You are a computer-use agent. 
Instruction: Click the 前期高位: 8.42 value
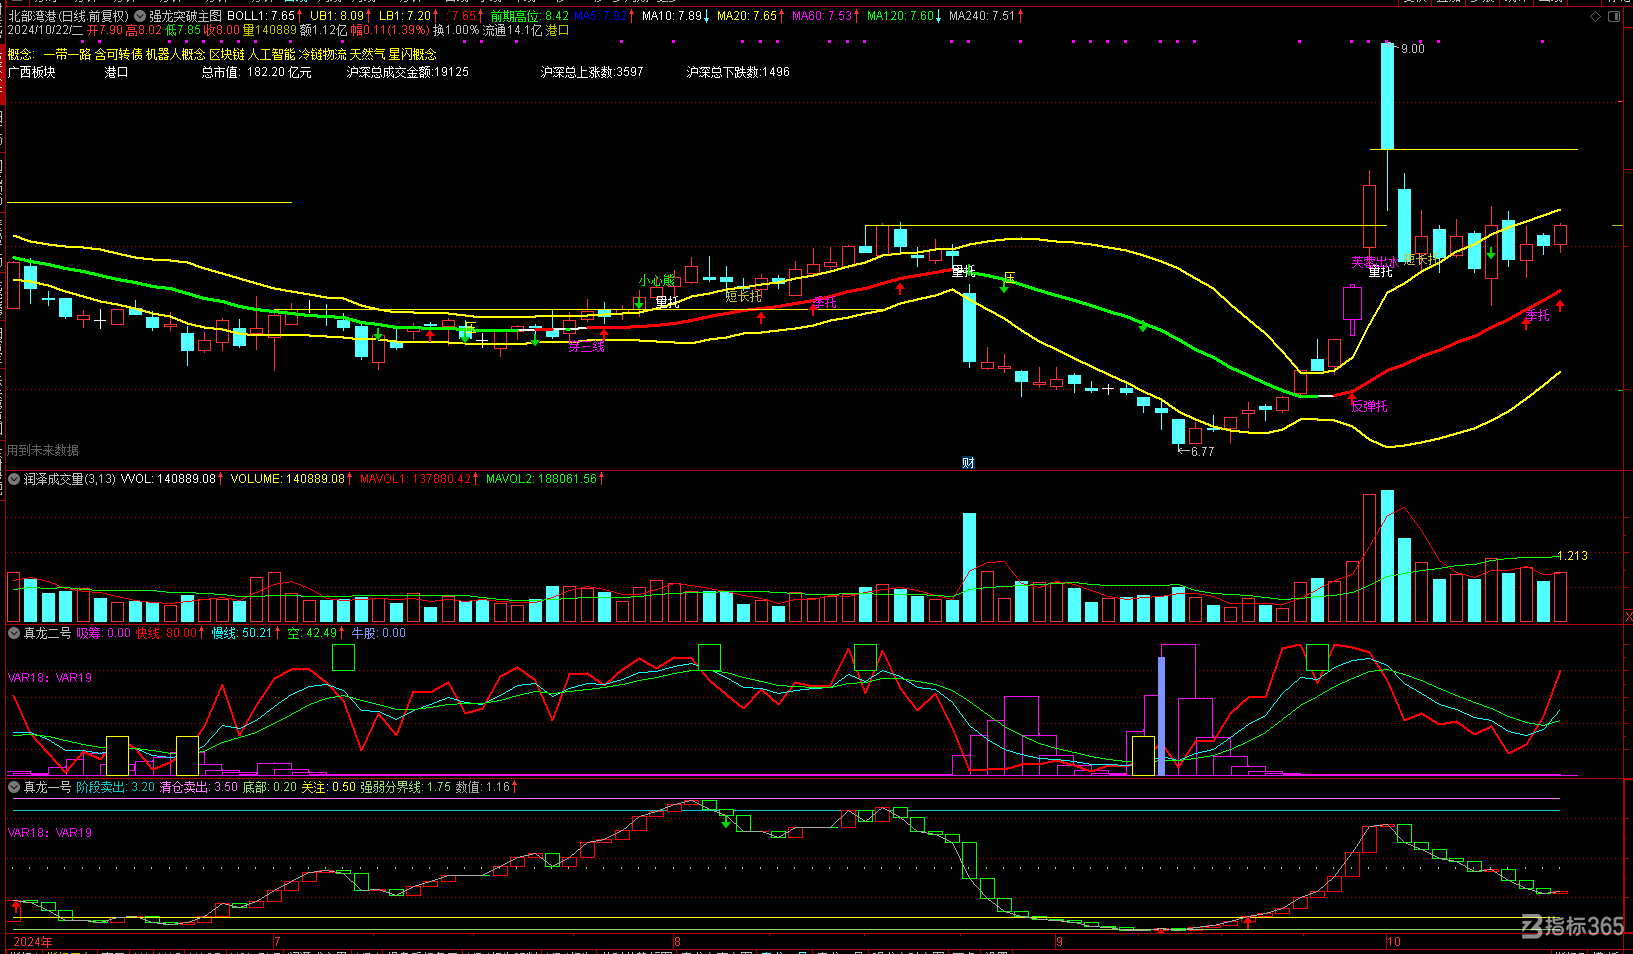(x=529, y=16)
